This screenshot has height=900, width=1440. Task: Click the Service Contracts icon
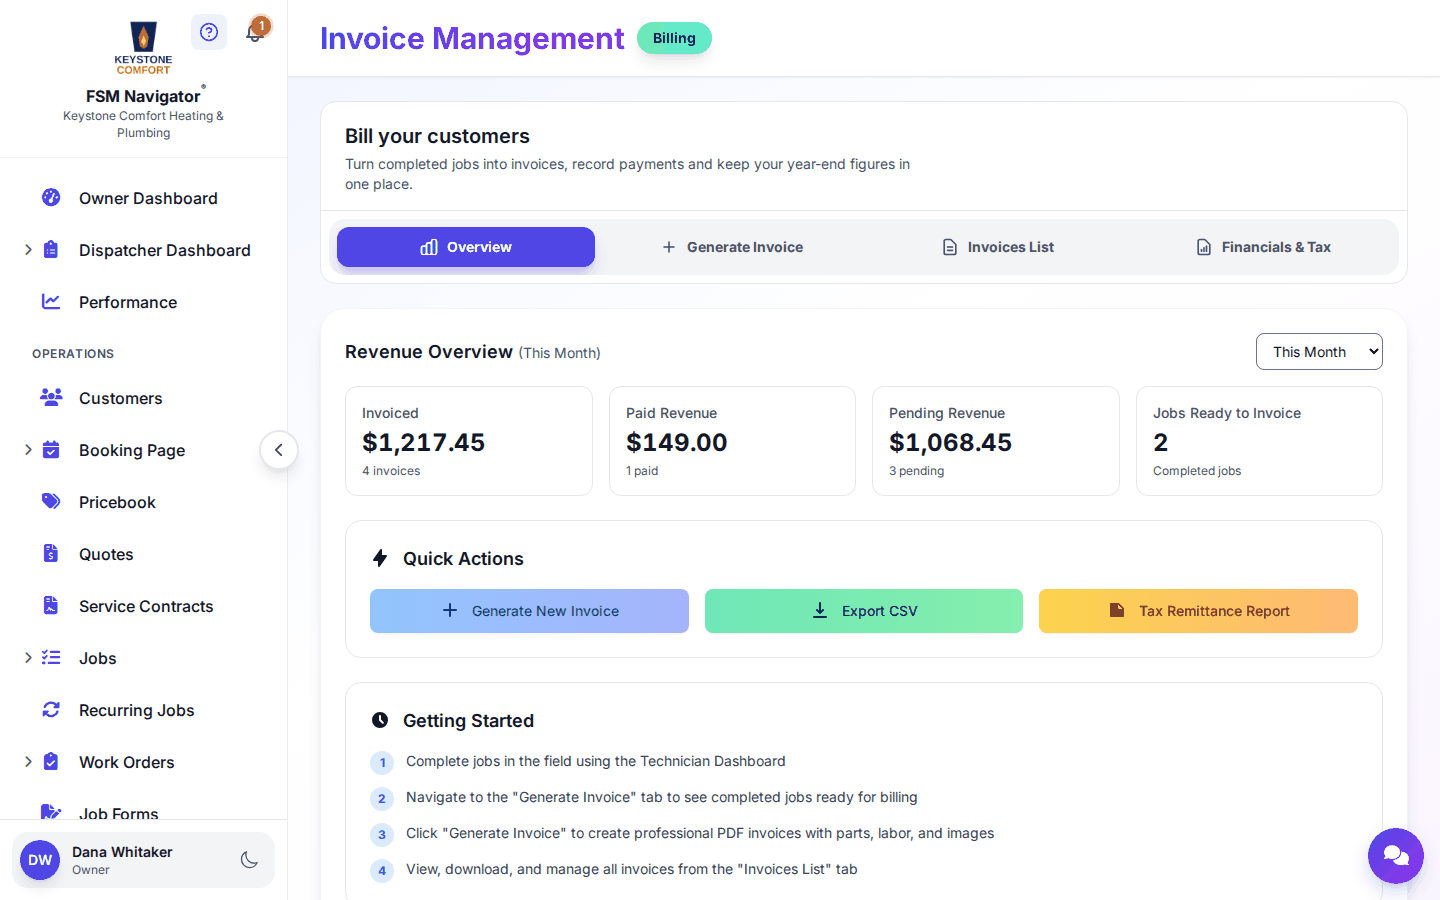point(51,605)
